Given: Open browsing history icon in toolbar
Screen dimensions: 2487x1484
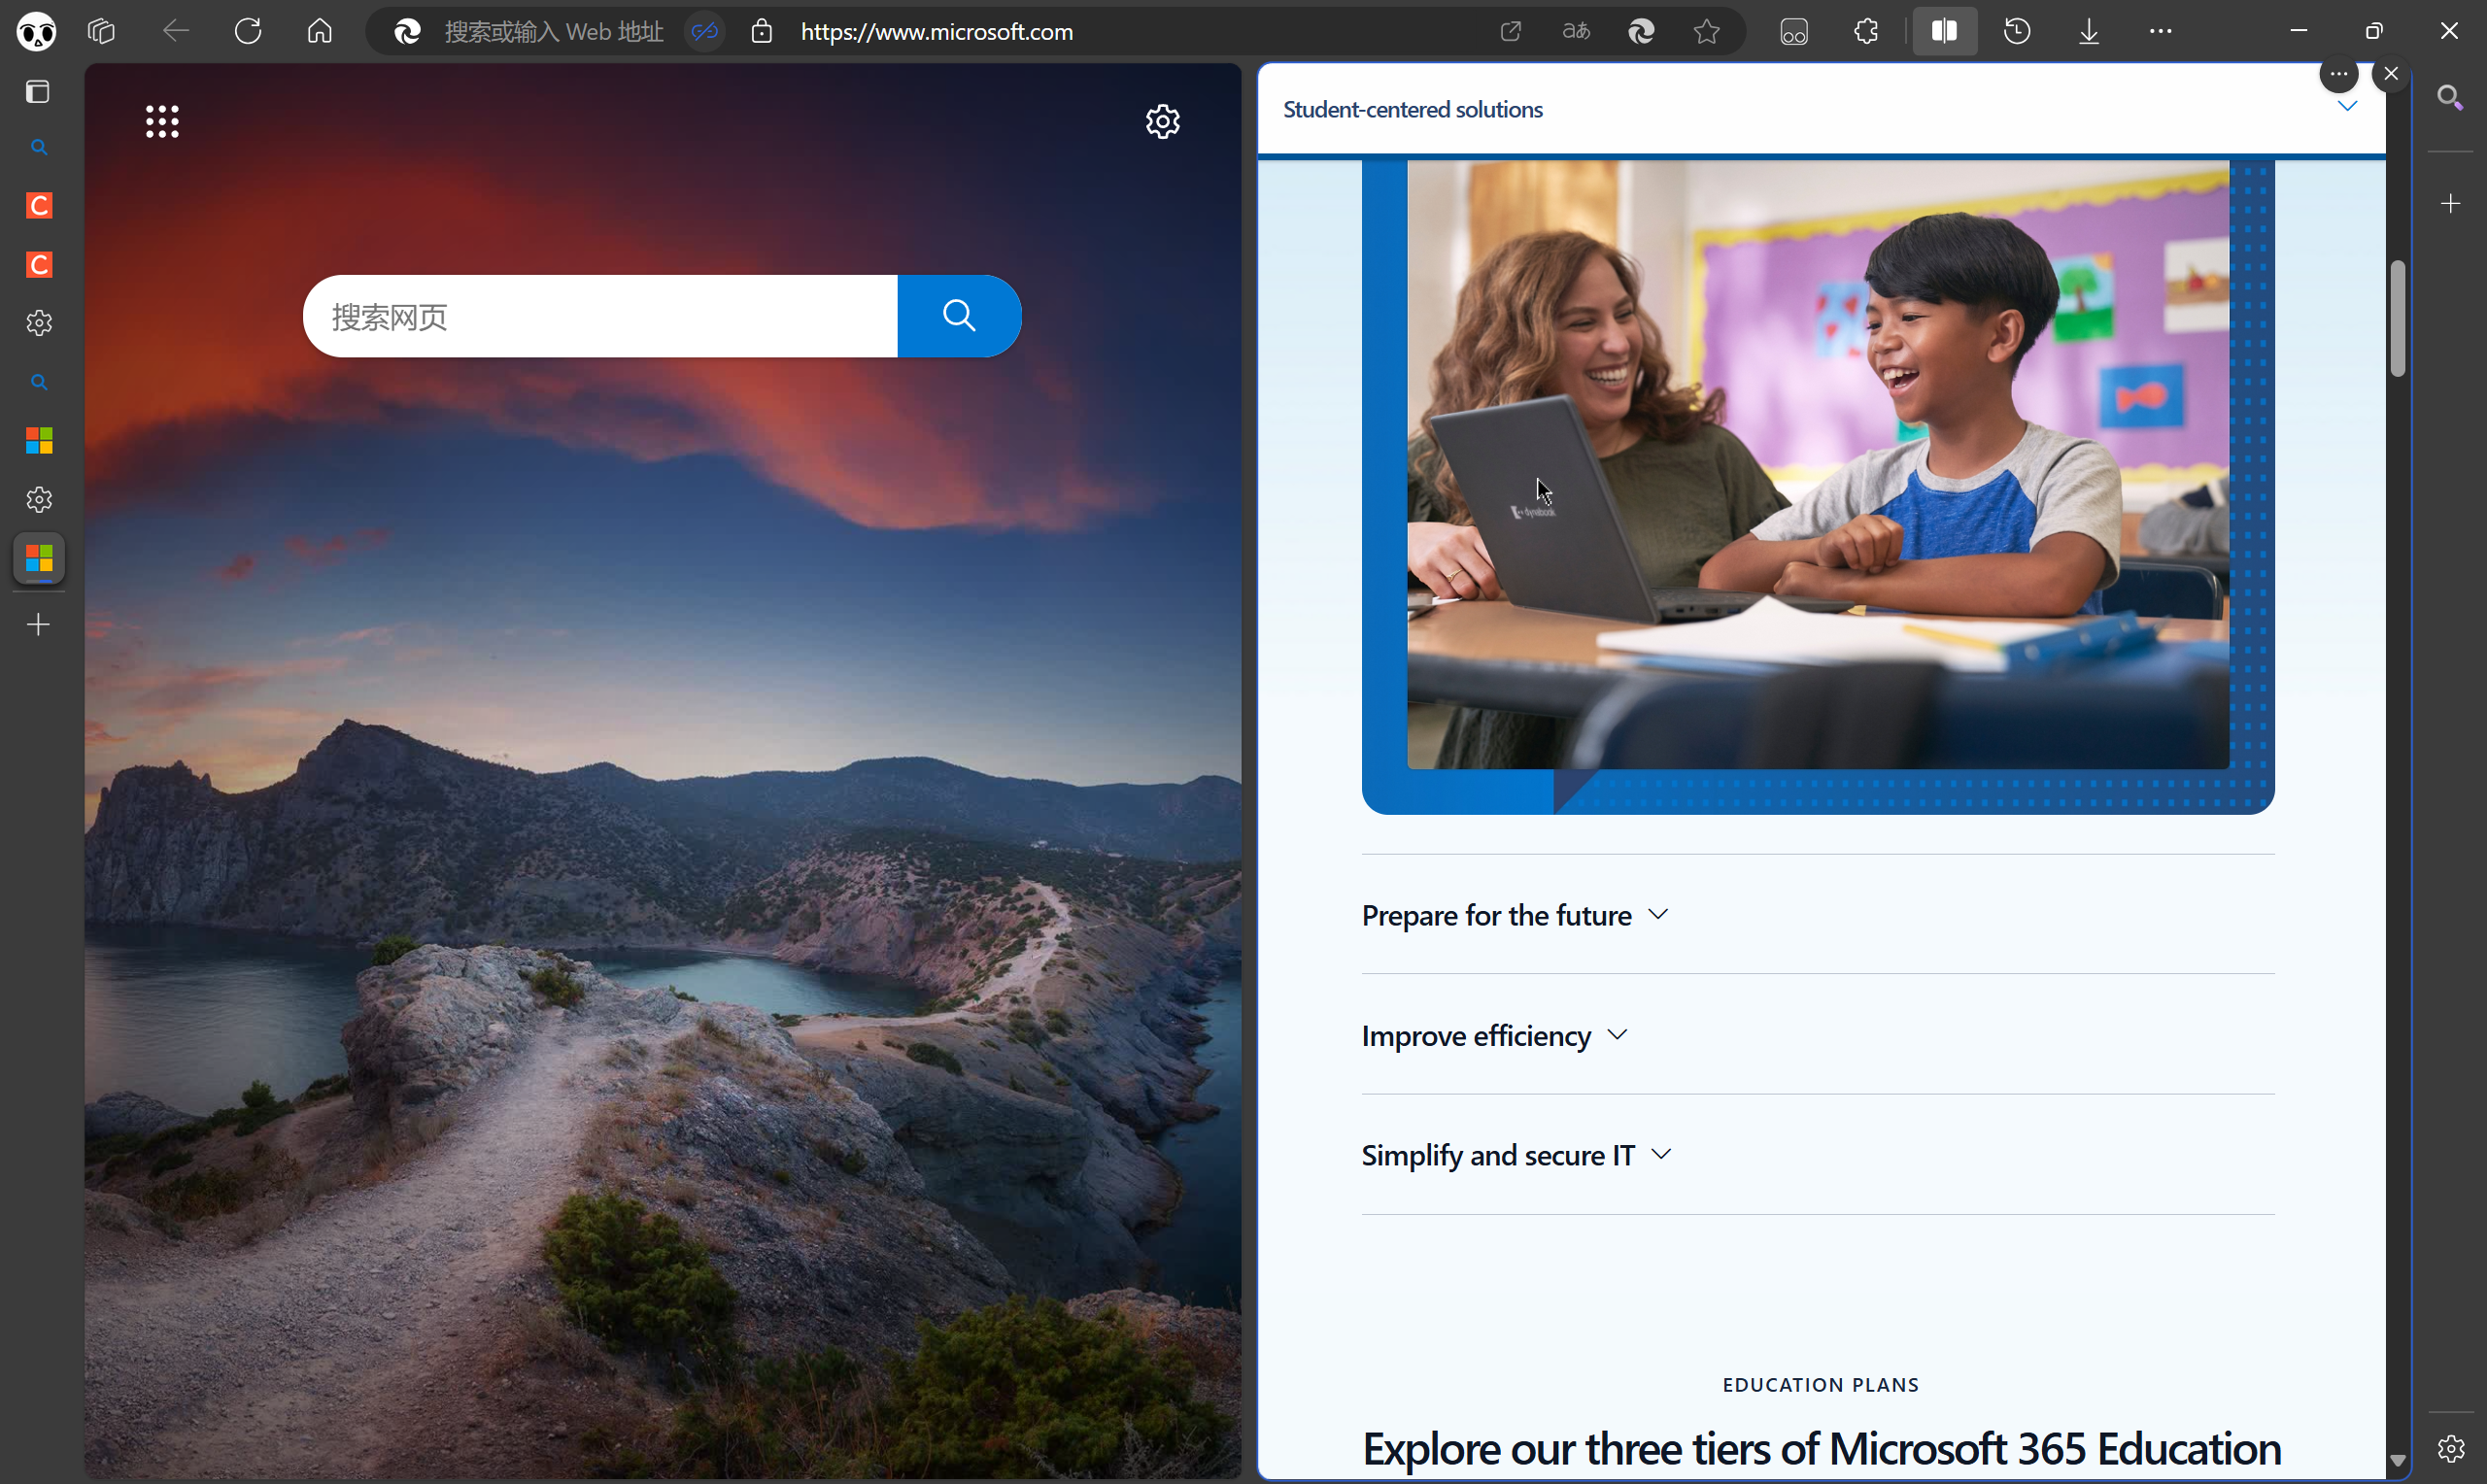Looking at the screenshot, I should 2017,31.
